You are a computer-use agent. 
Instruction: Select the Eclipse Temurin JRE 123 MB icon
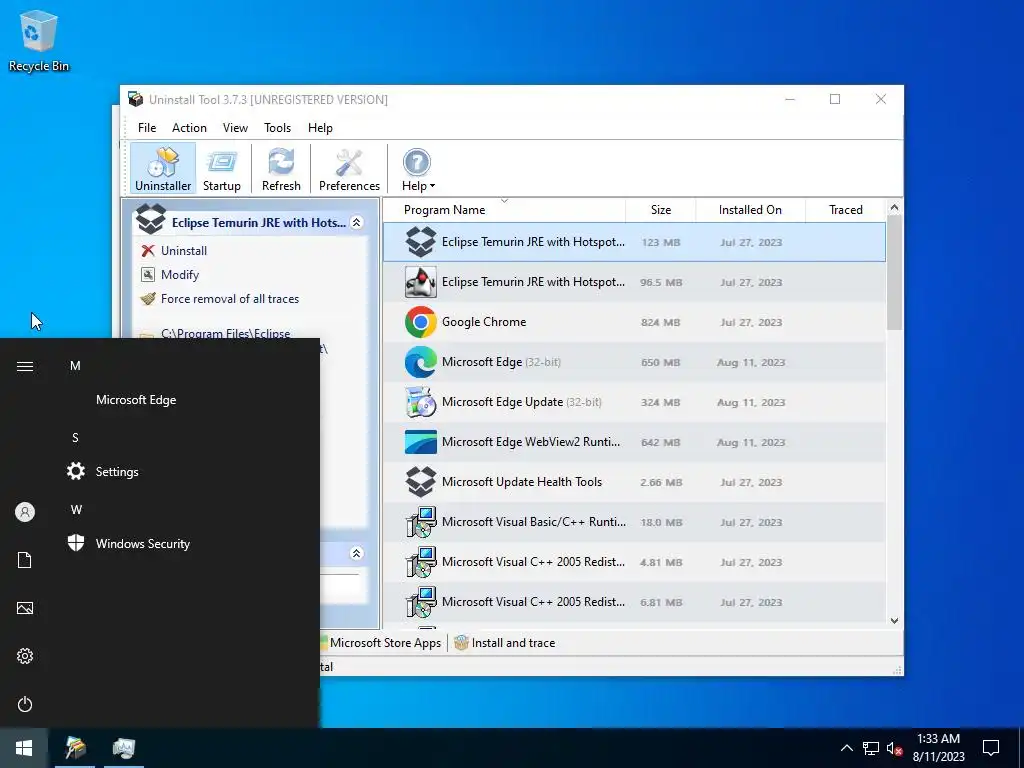(x=421, y=242)
